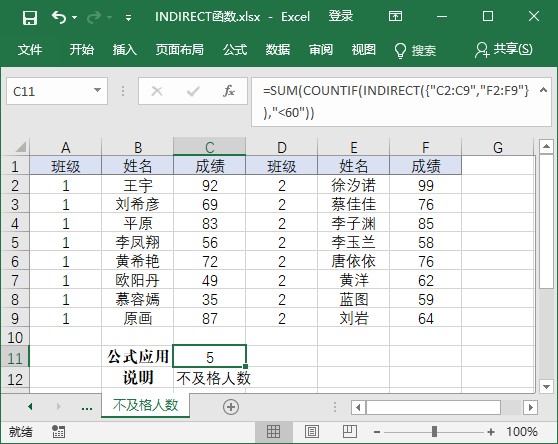Viewport: 558px width, 444px height.
Task: Click the Select All corner triangle
Action: [20, 147]
